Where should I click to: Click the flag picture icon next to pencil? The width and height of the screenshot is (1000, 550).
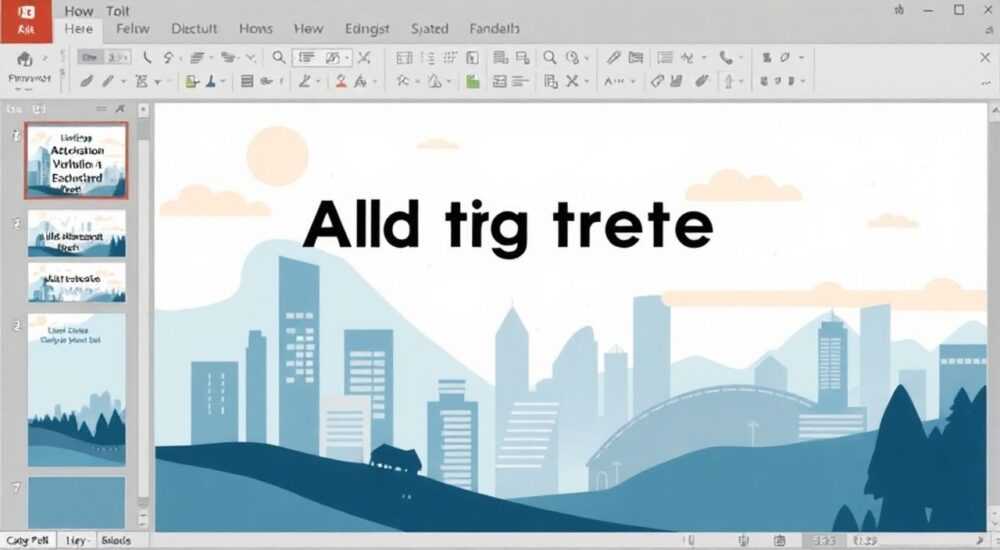(635, 57)
